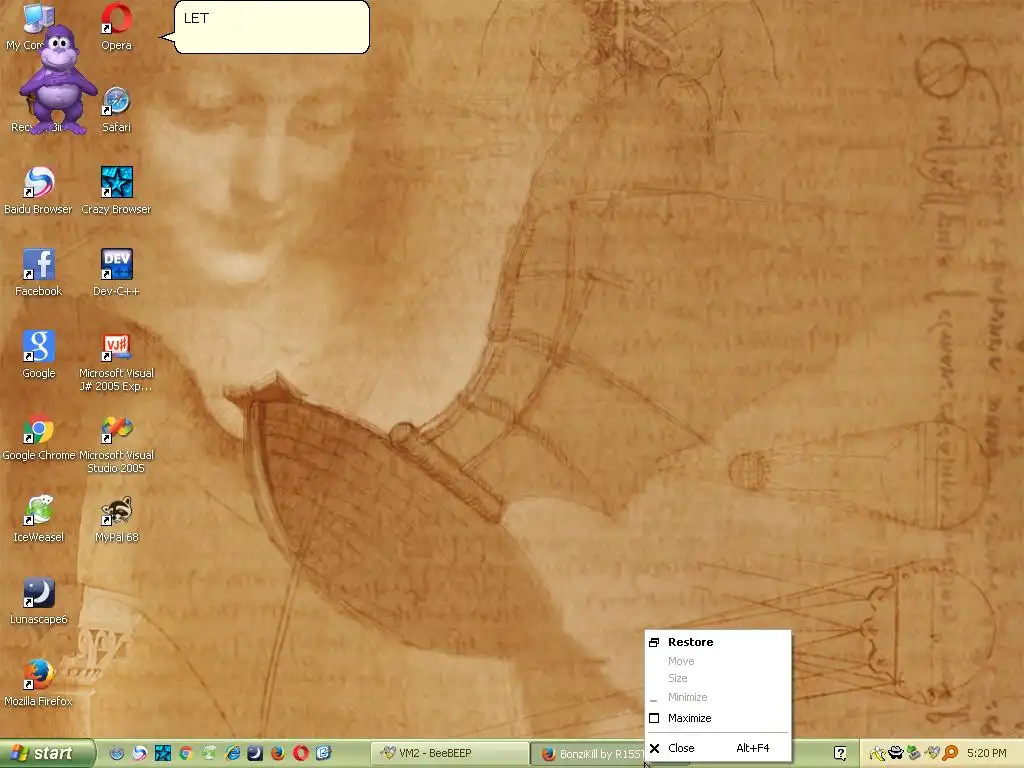Select Microsoft Visual J# 2005 Express icon
This screenshot has height=768, width=1024.
point(116,361)
